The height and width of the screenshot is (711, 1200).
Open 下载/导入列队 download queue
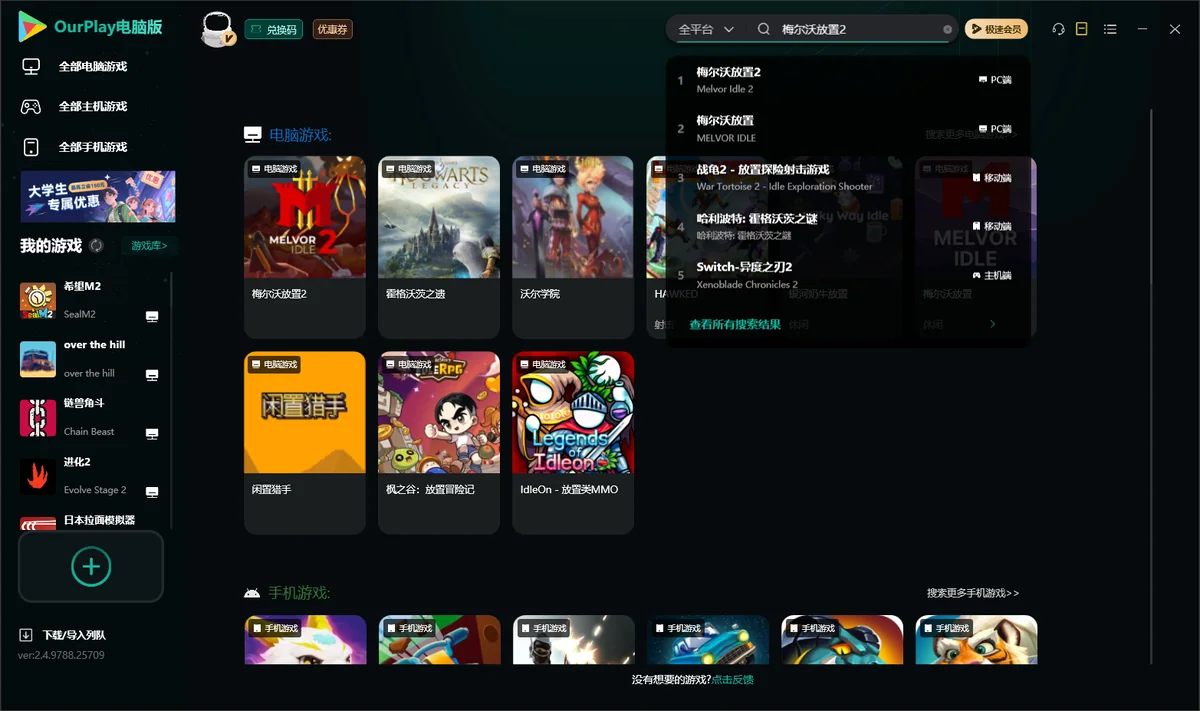pos(63,635)
